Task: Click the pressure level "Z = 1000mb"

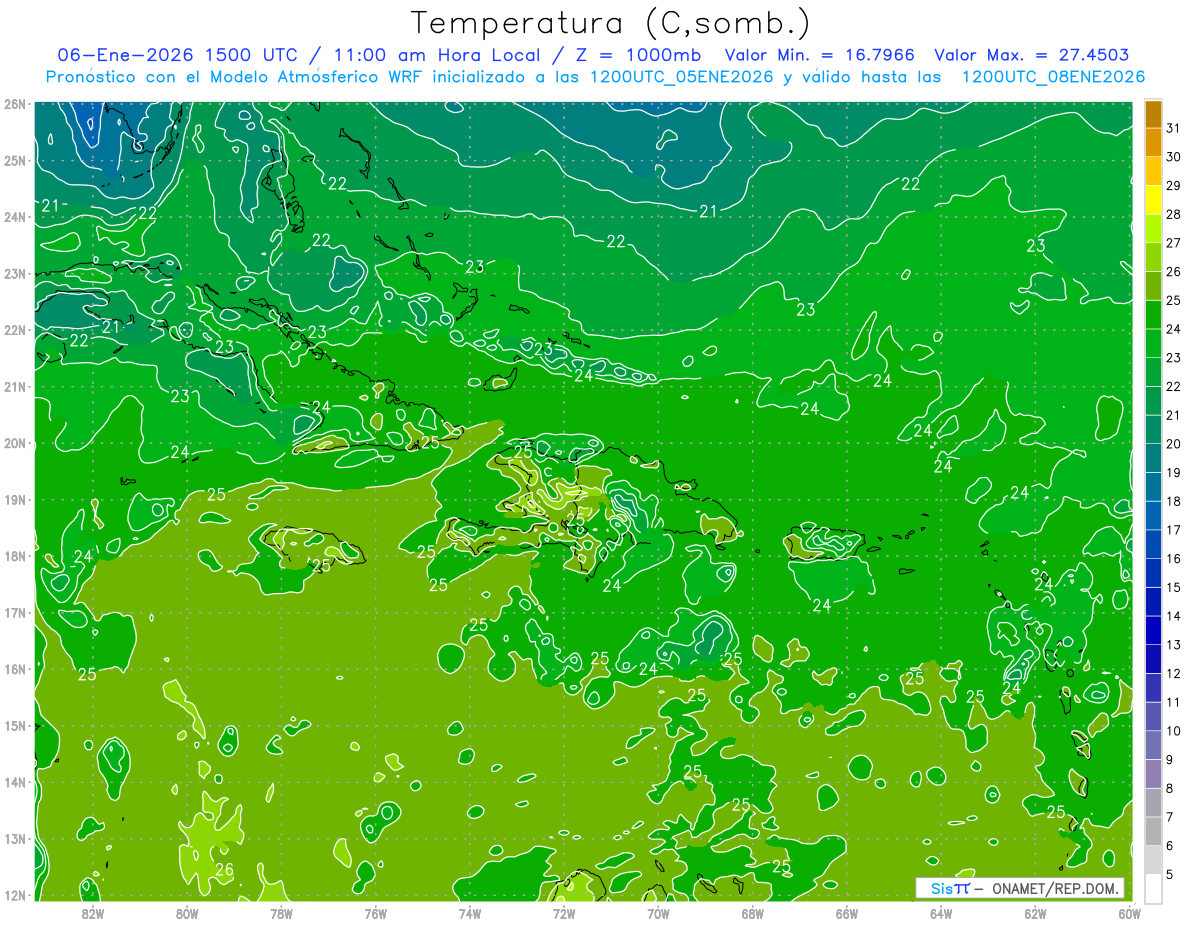Action: click(635, 55)
